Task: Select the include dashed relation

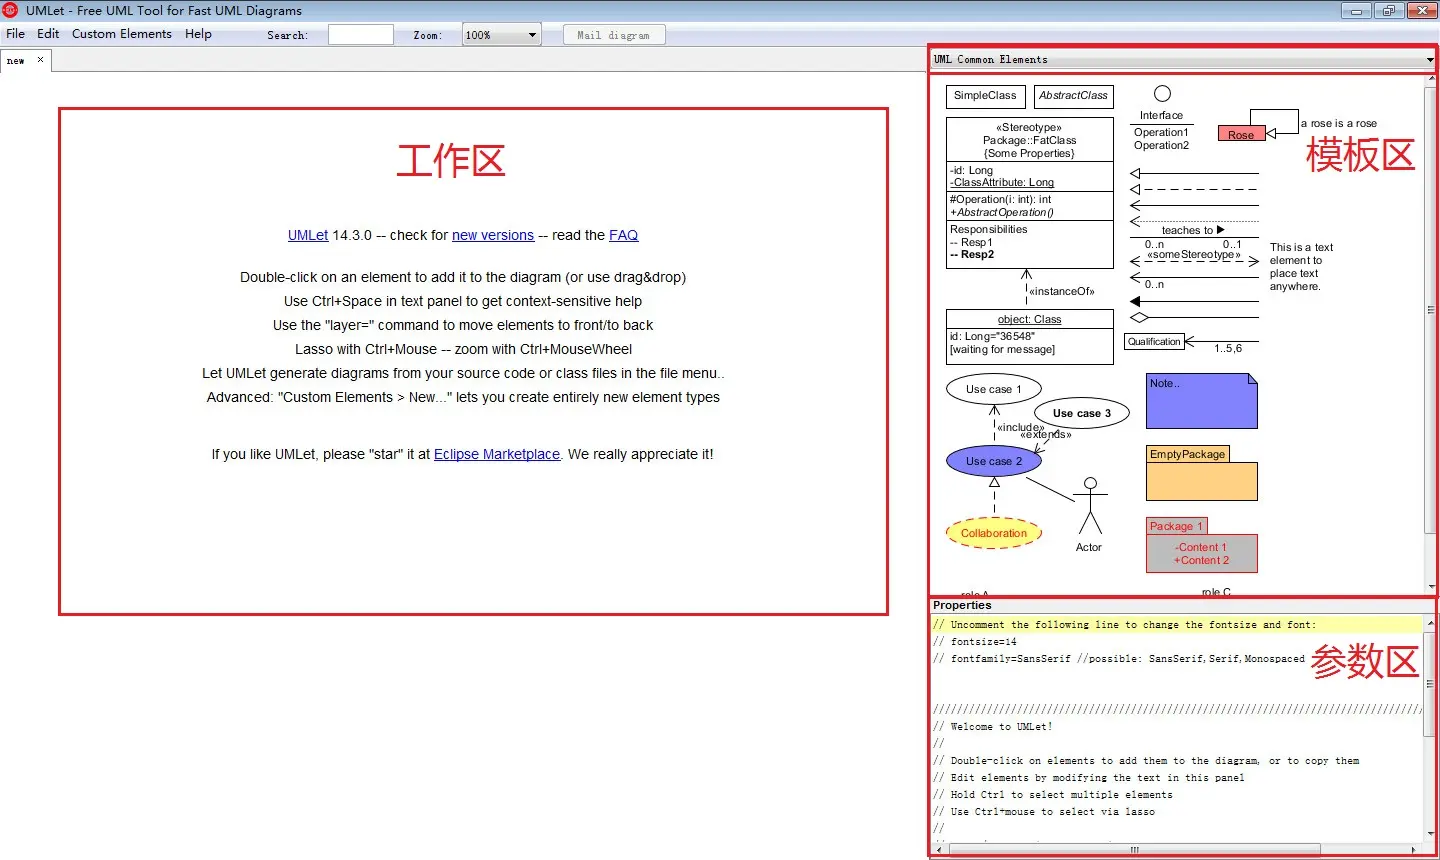Action: pyautogui.click(x=995, y=424)
